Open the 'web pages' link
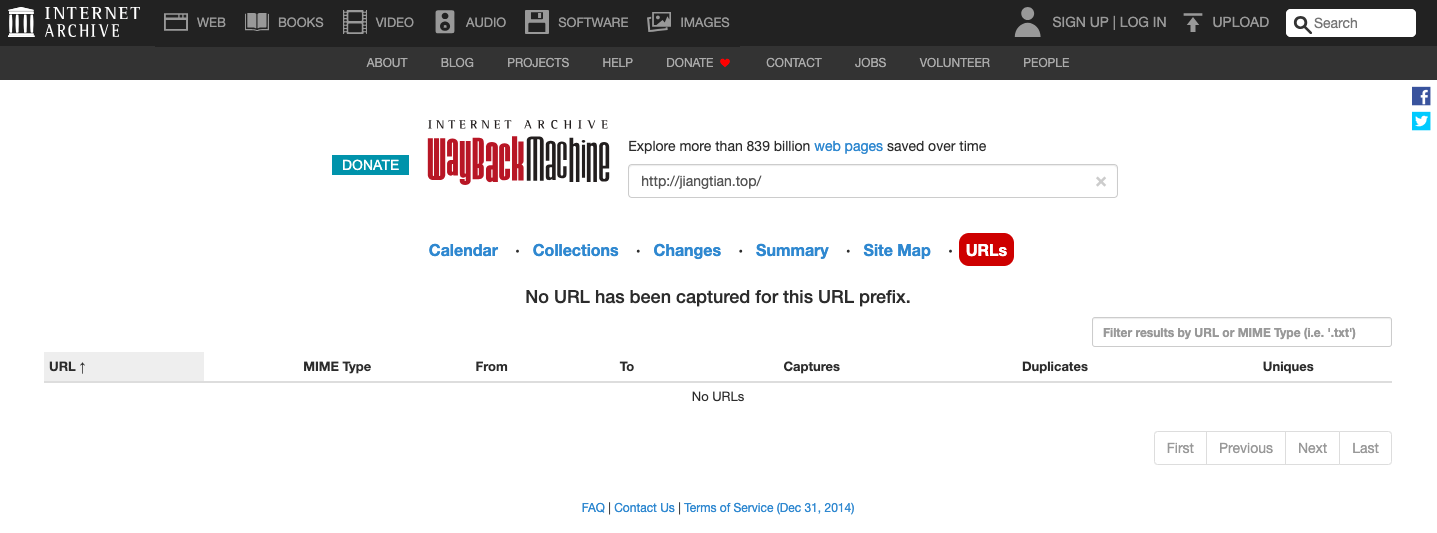The image size is (1437, 533). [848, 146]
